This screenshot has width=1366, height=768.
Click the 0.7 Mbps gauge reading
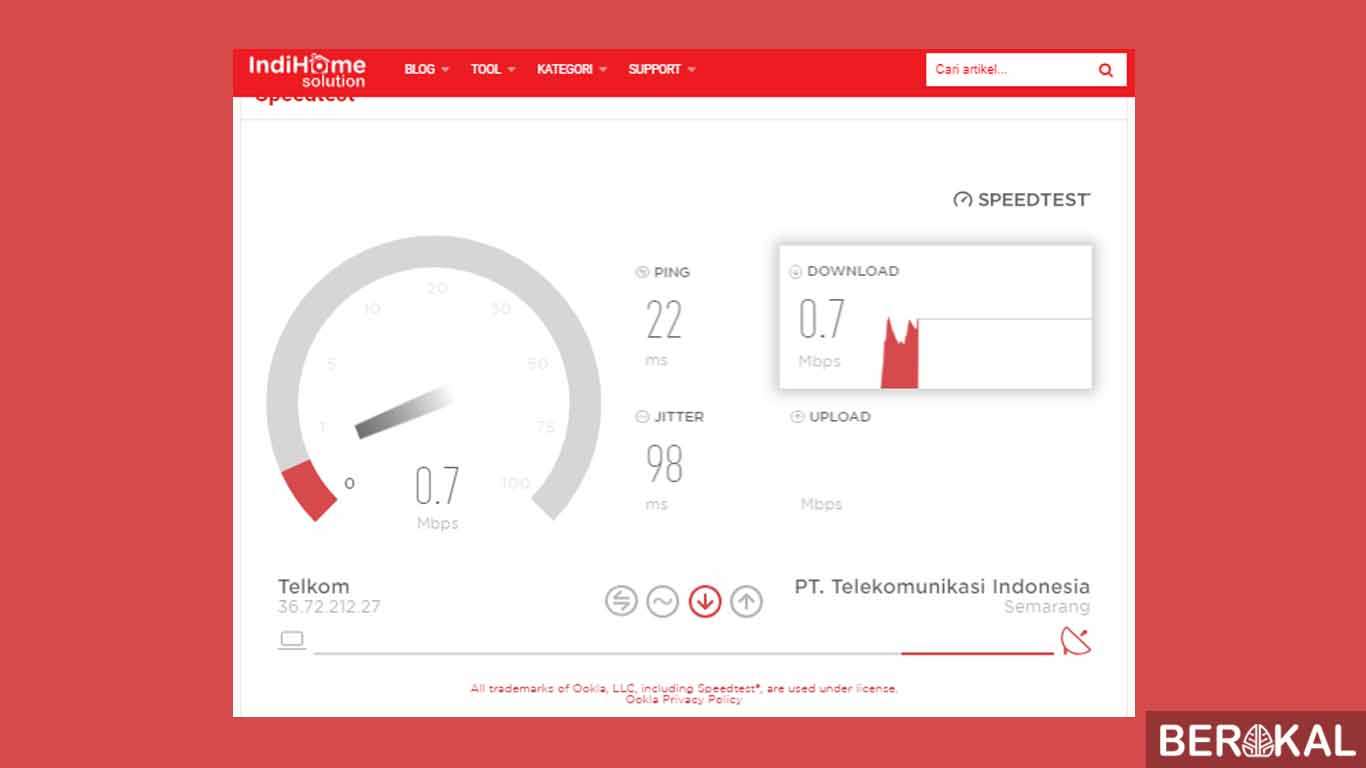coord(437,496)
